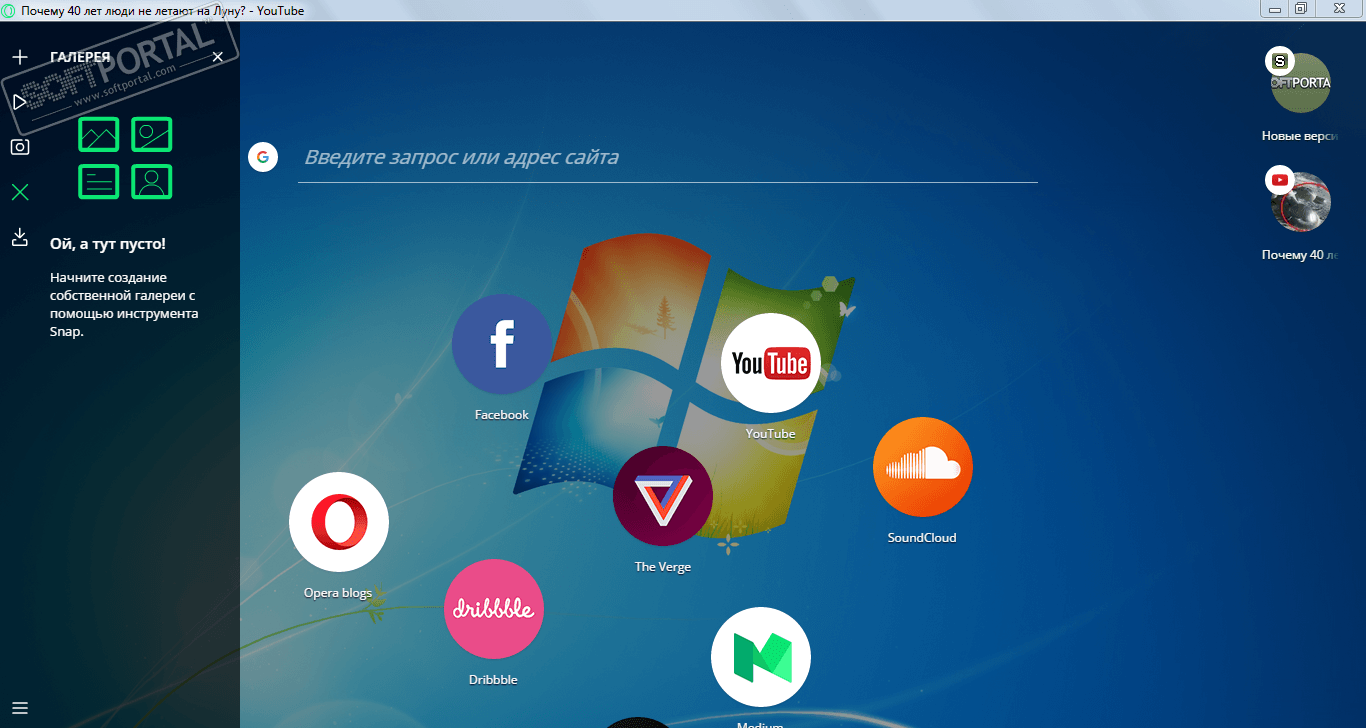
Task: Switch to the YouTube video tab bubble
Action: coord(1301,201)
